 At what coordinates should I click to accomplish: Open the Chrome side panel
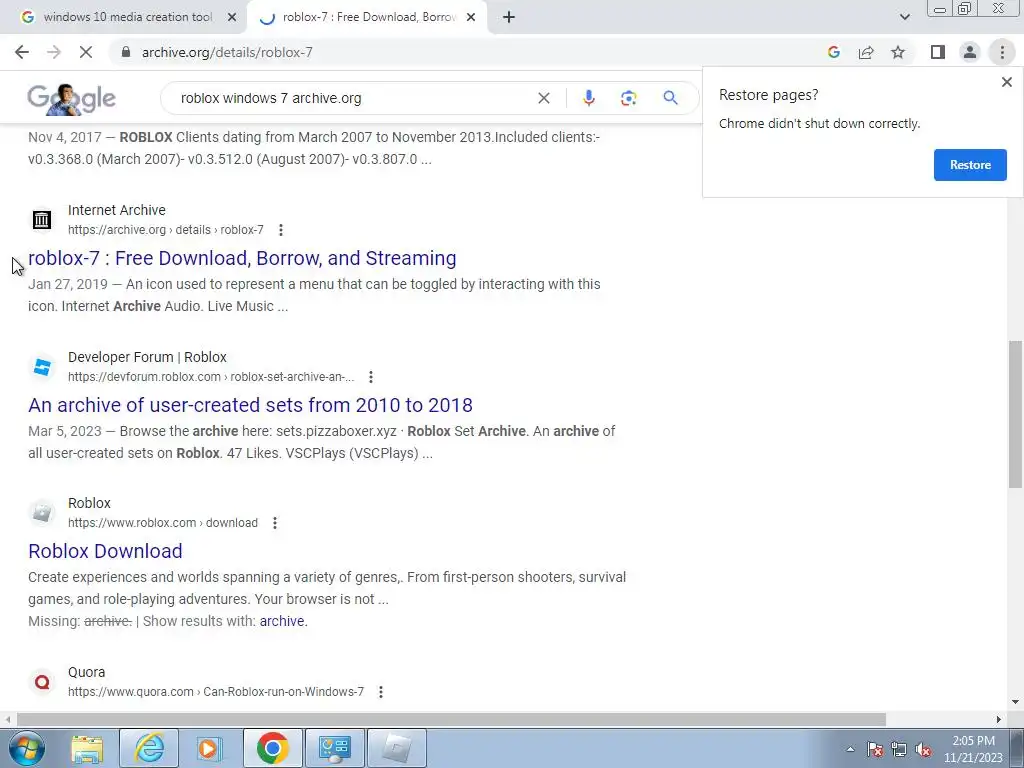(x=938, y=52)
